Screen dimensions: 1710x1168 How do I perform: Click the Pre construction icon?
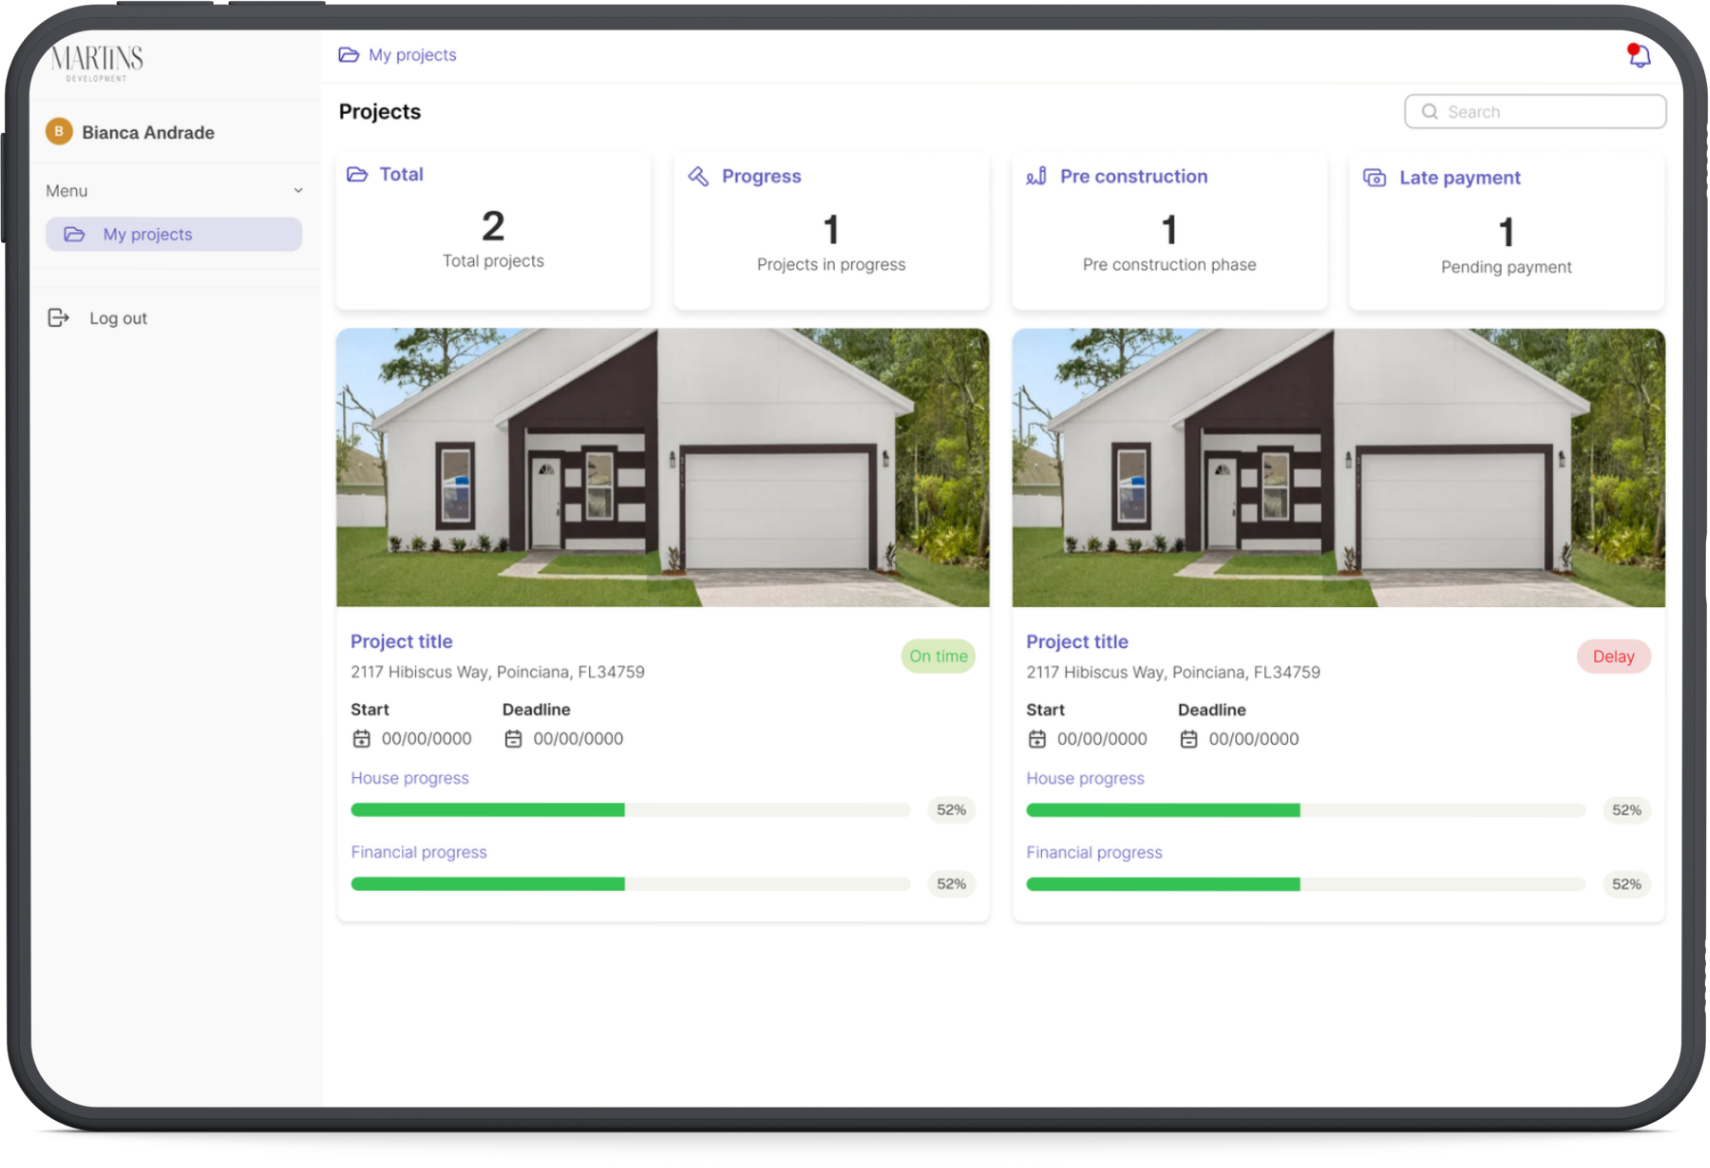pos(1036,177)
